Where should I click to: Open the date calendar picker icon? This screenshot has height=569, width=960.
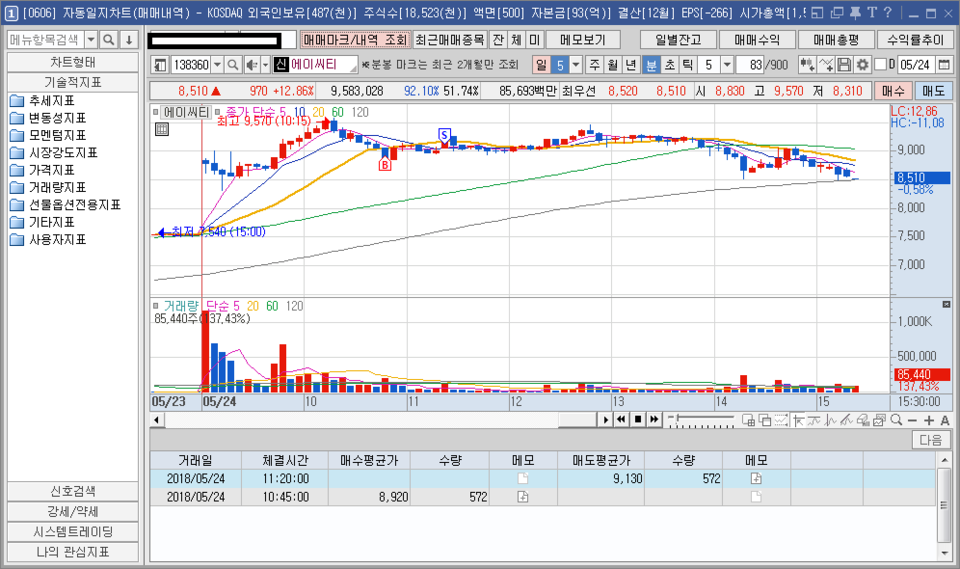coord(944,64)
